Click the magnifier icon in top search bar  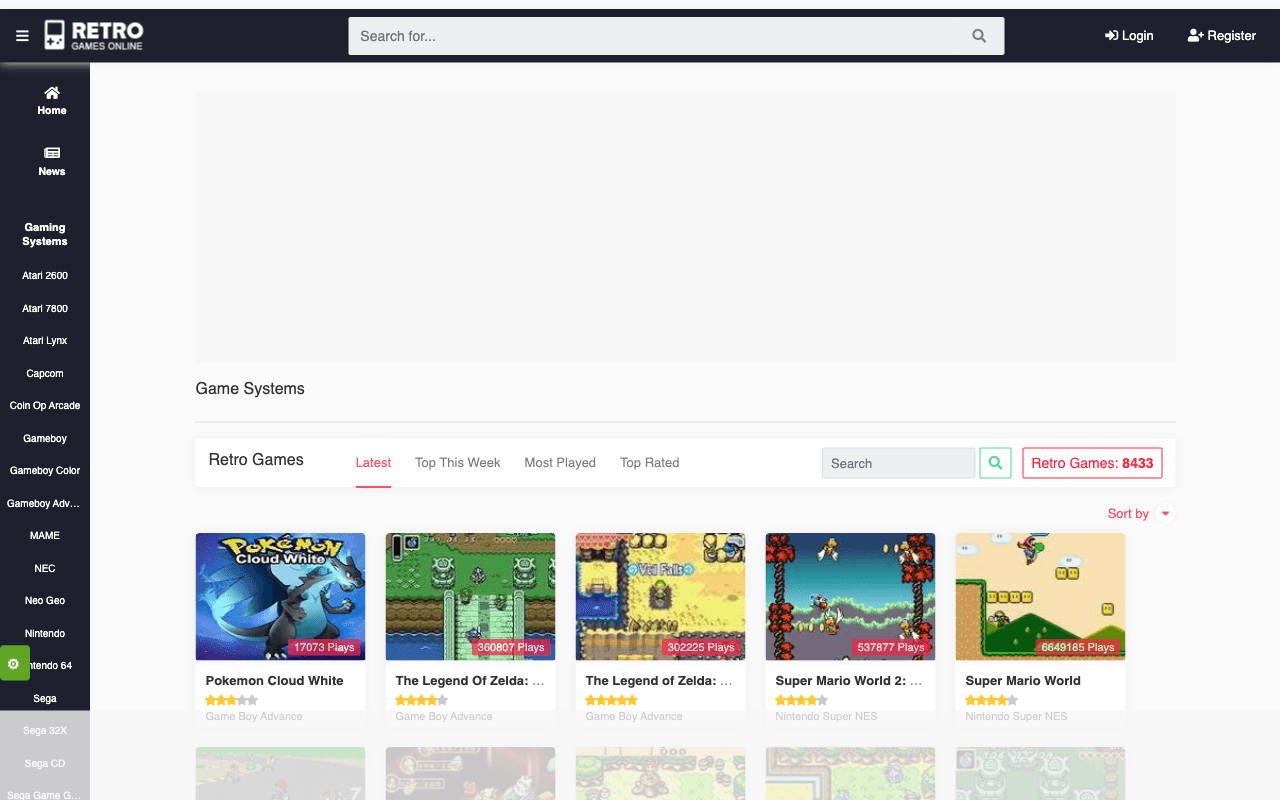point(979,36)
